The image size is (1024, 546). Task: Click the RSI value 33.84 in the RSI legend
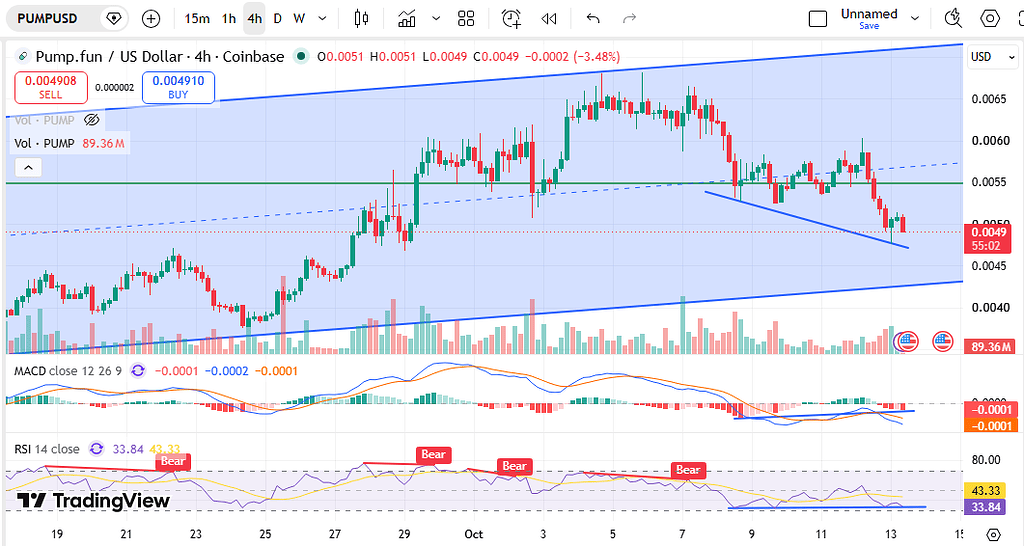click(128, 449)
